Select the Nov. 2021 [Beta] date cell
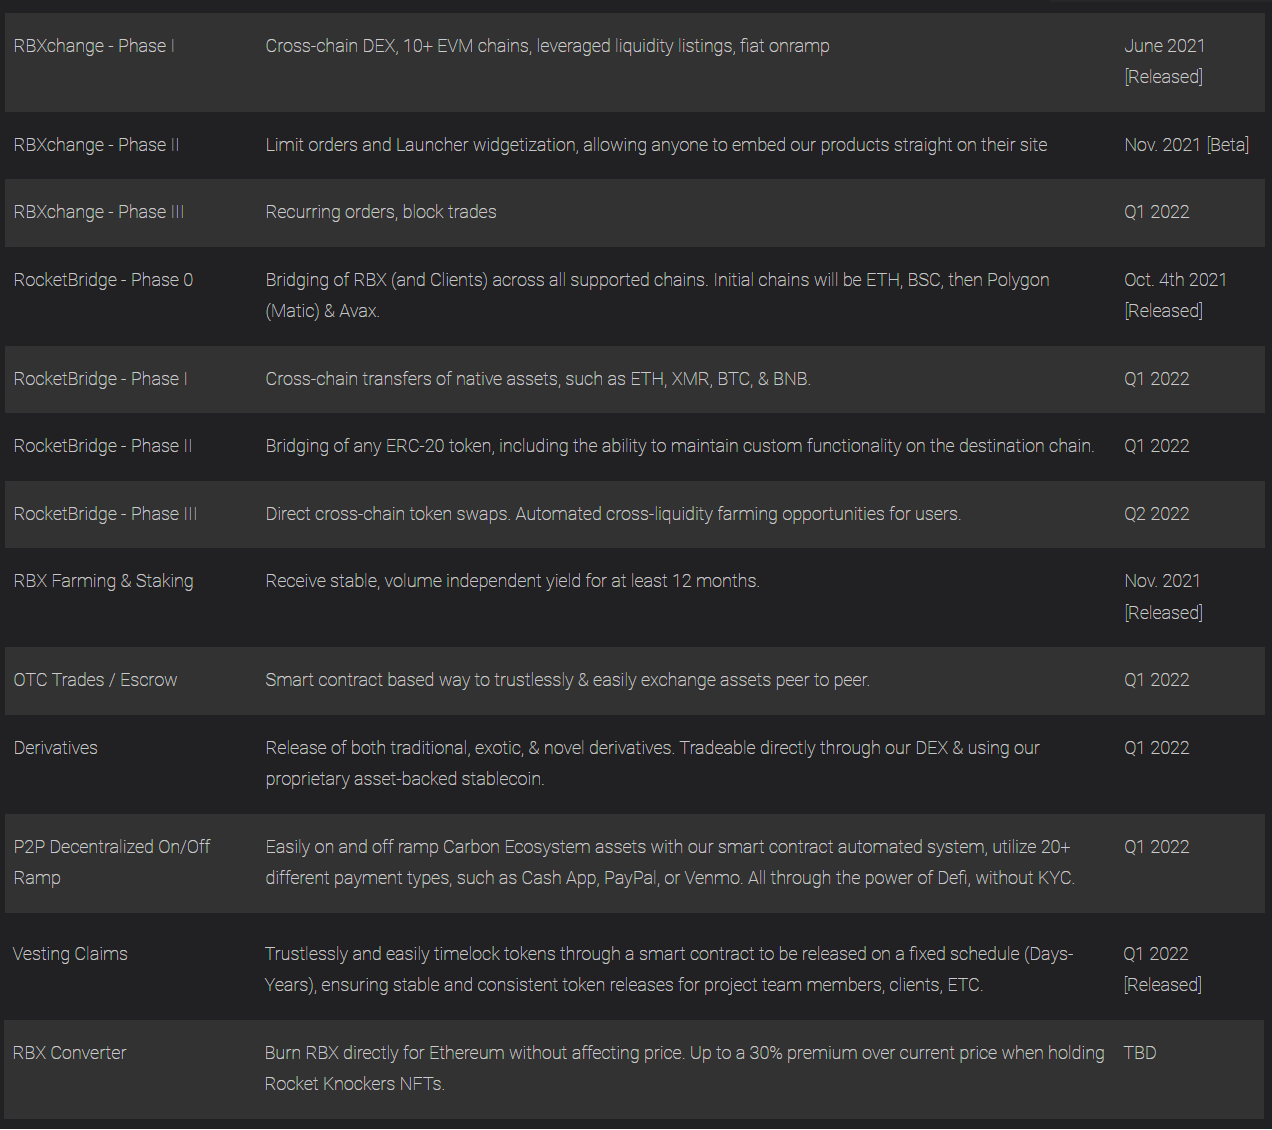The height and width of the screenshot is (1130, 1272). click(1186, 145)
